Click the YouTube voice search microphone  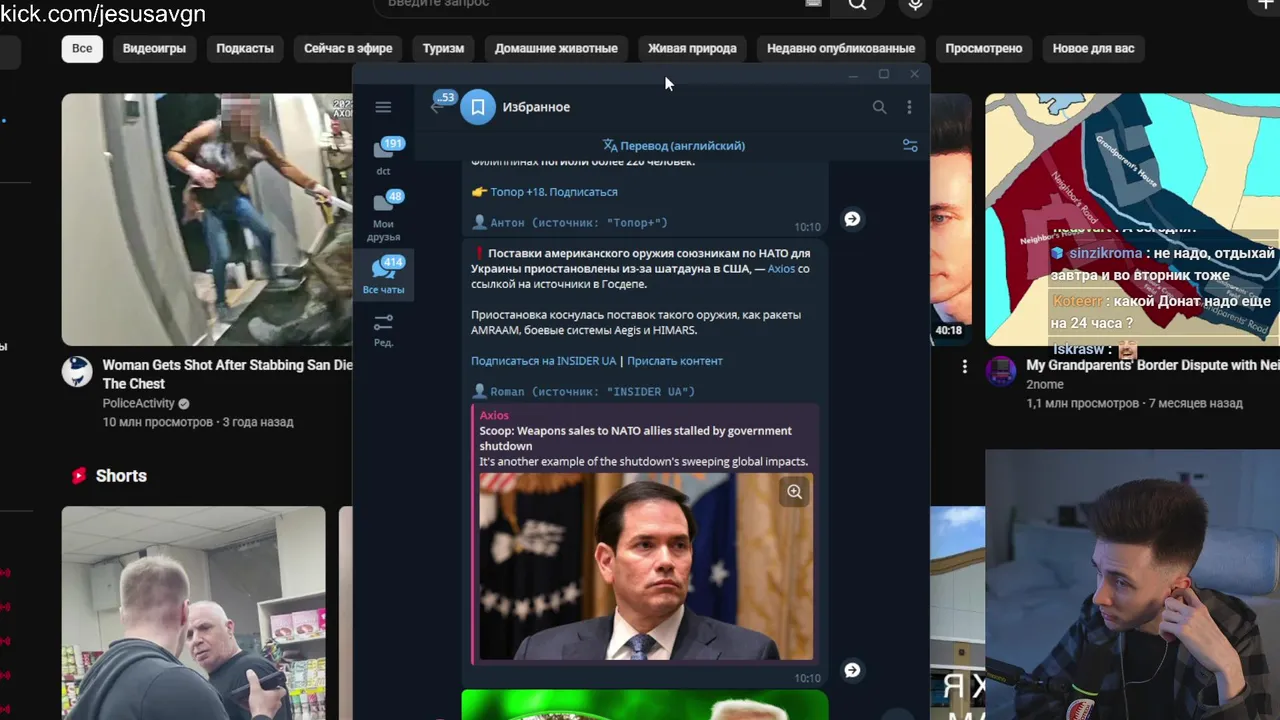(x=915, y=5)
